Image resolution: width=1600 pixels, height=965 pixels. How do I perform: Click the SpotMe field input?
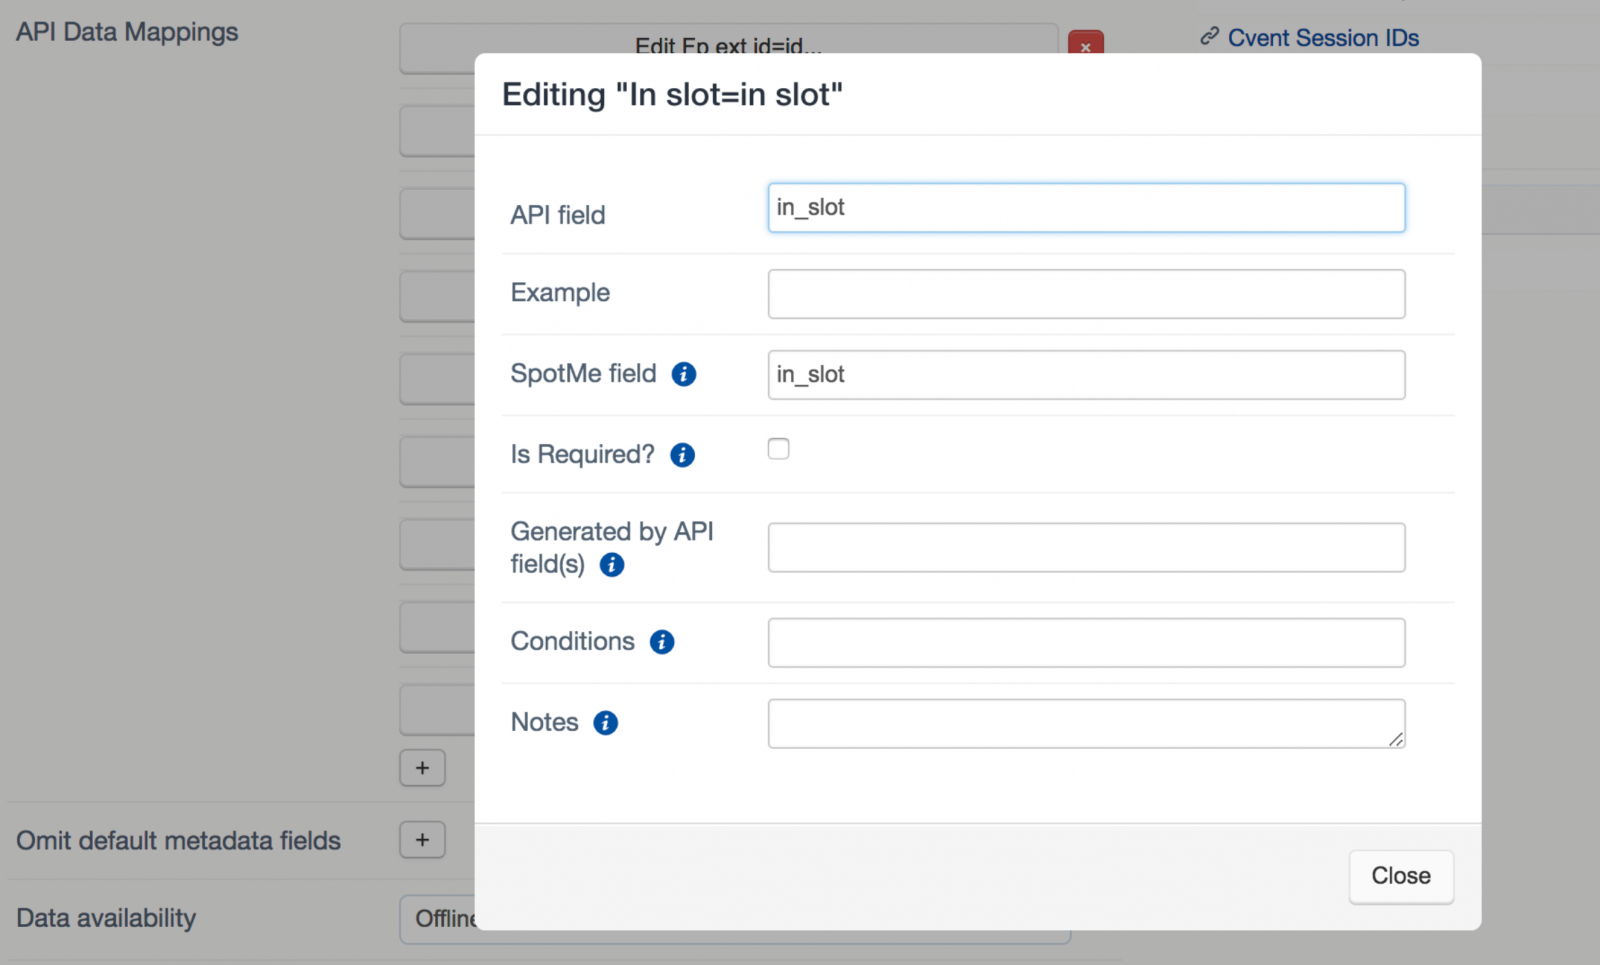coord(1086,375)
